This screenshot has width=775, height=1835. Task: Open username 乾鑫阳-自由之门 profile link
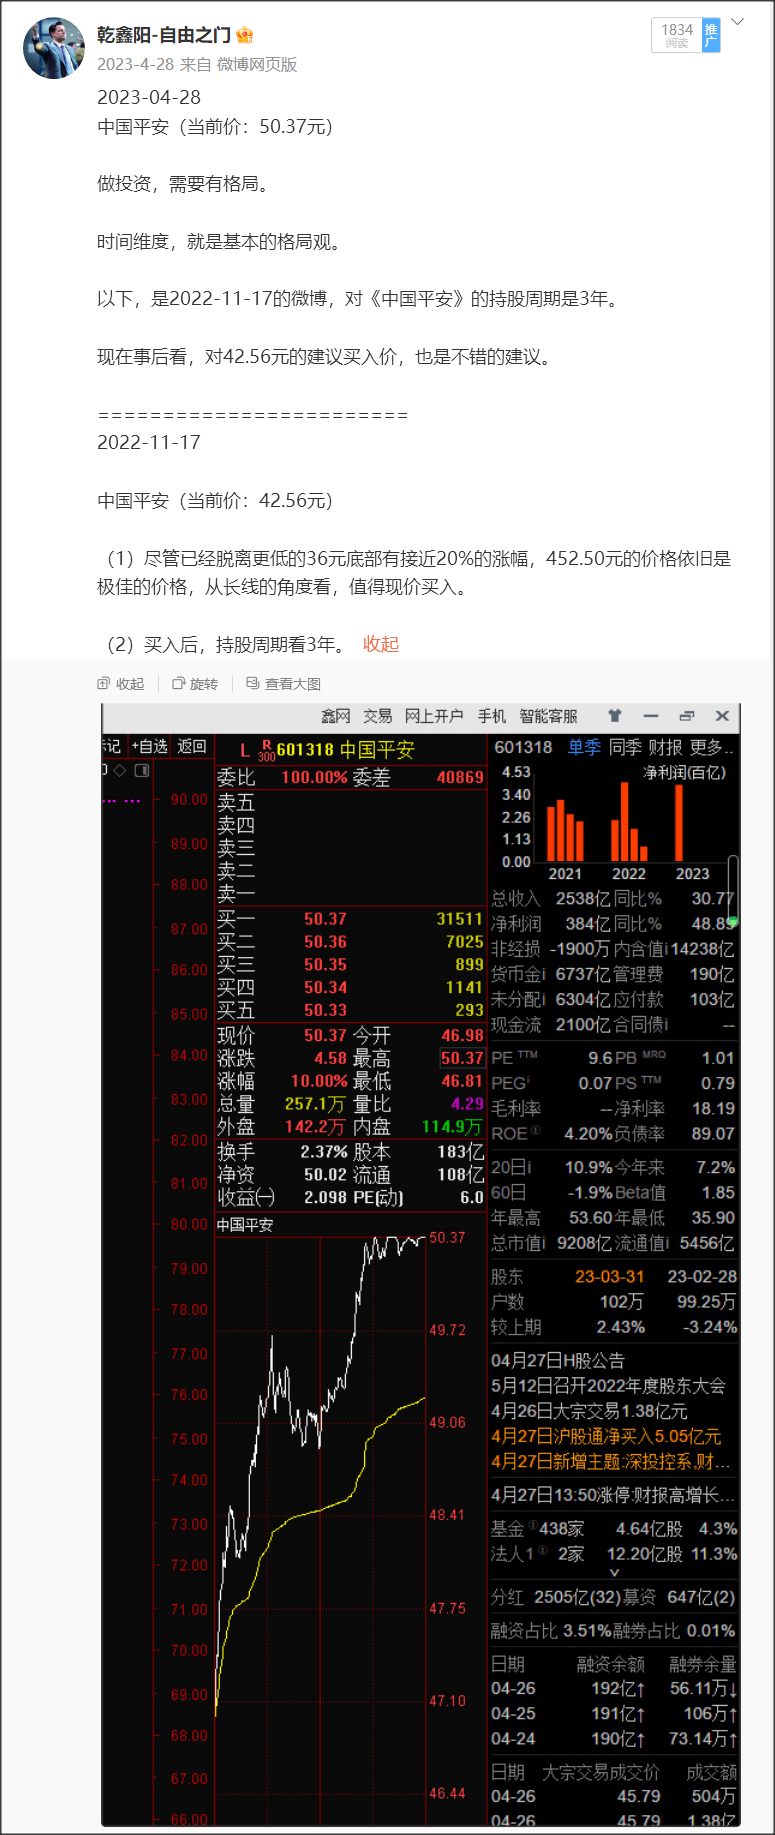tap(164, 36)
